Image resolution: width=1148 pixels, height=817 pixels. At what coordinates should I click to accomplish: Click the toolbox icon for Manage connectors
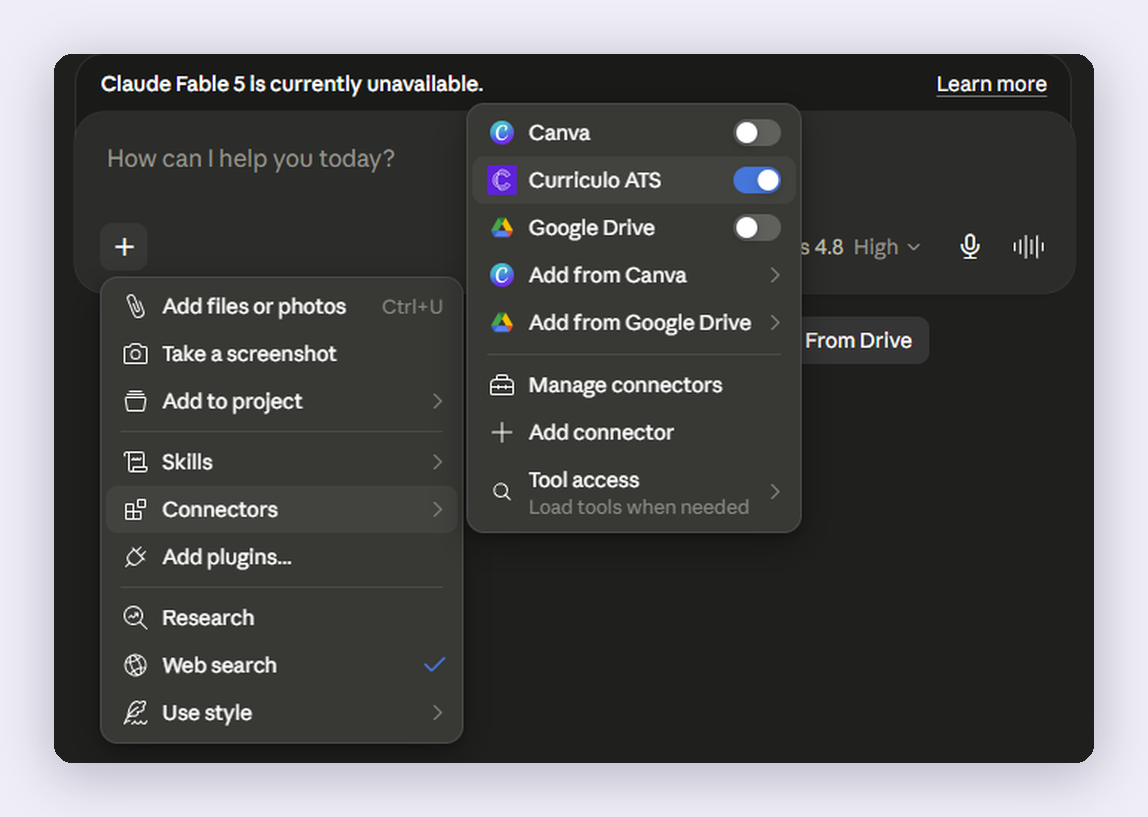[502, 385]
